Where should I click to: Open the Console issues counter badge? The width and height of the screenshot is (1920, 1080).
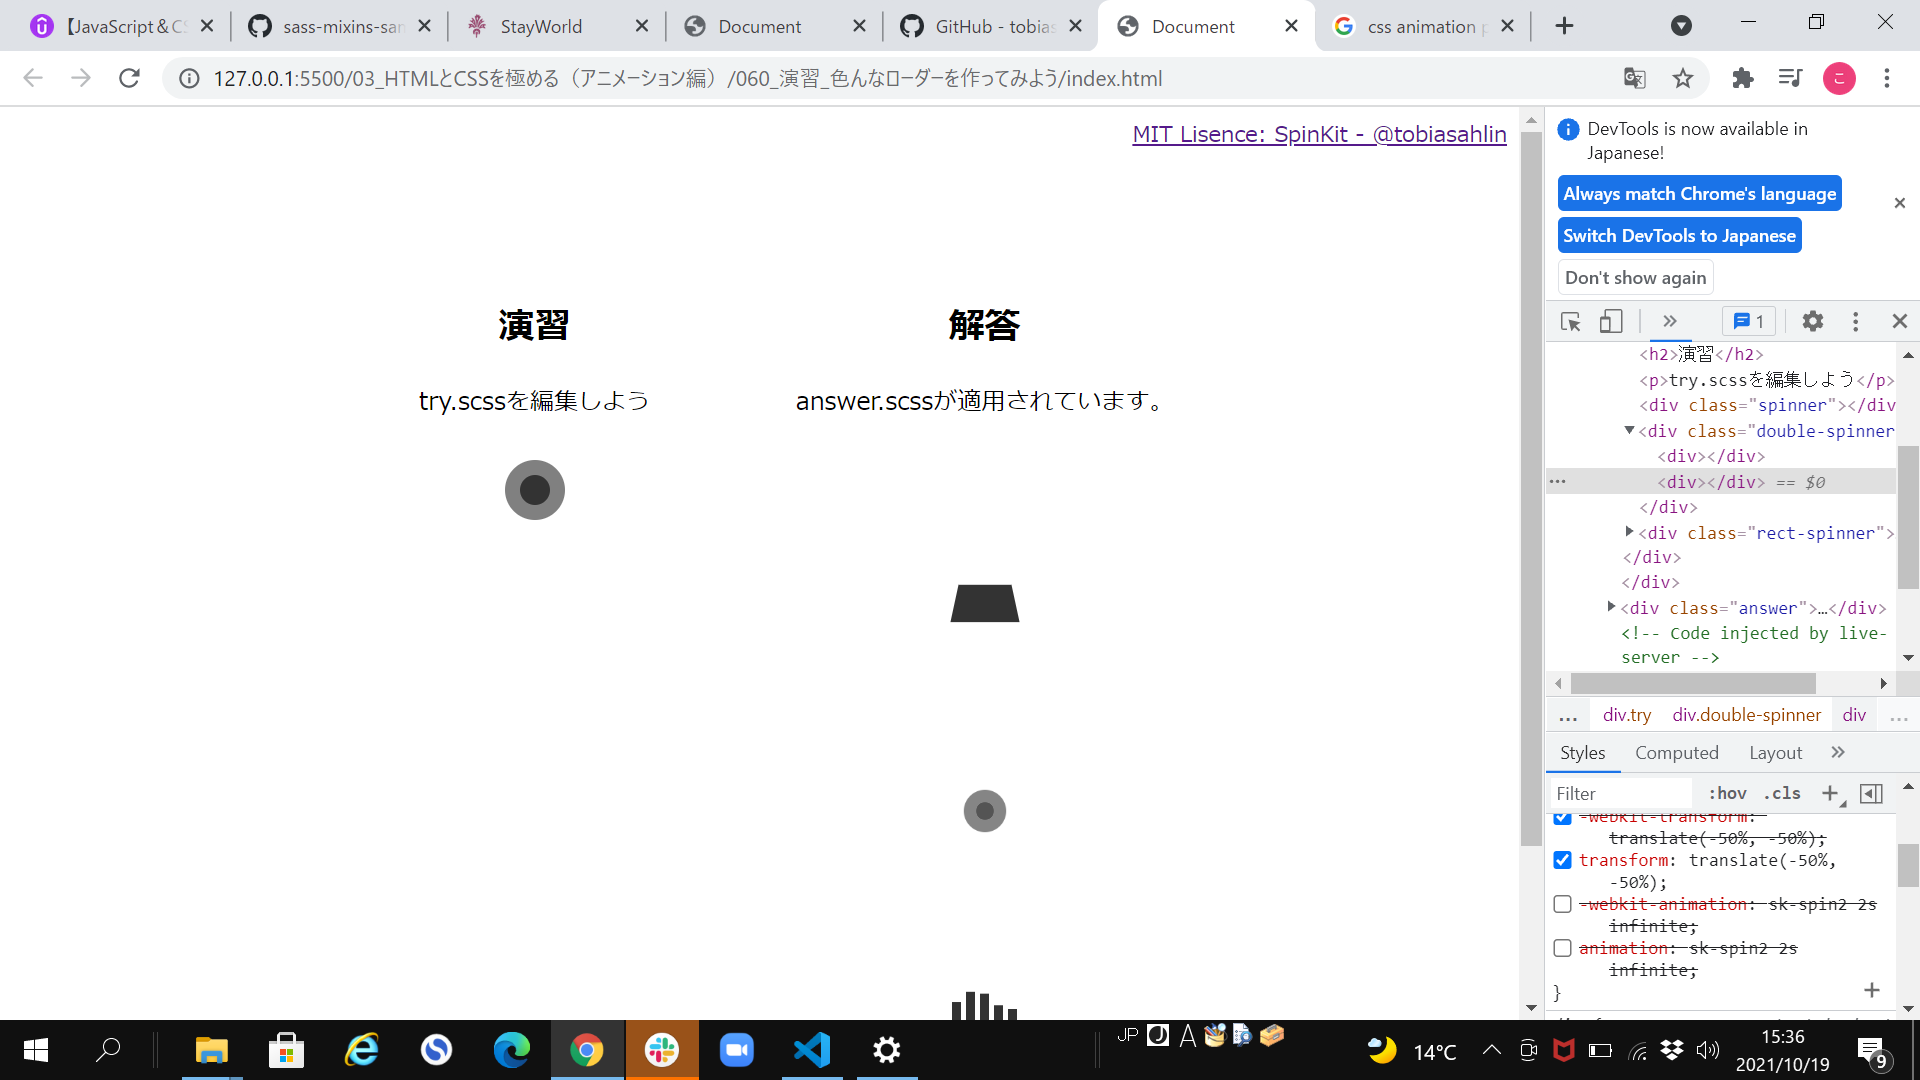(1748, 321)
